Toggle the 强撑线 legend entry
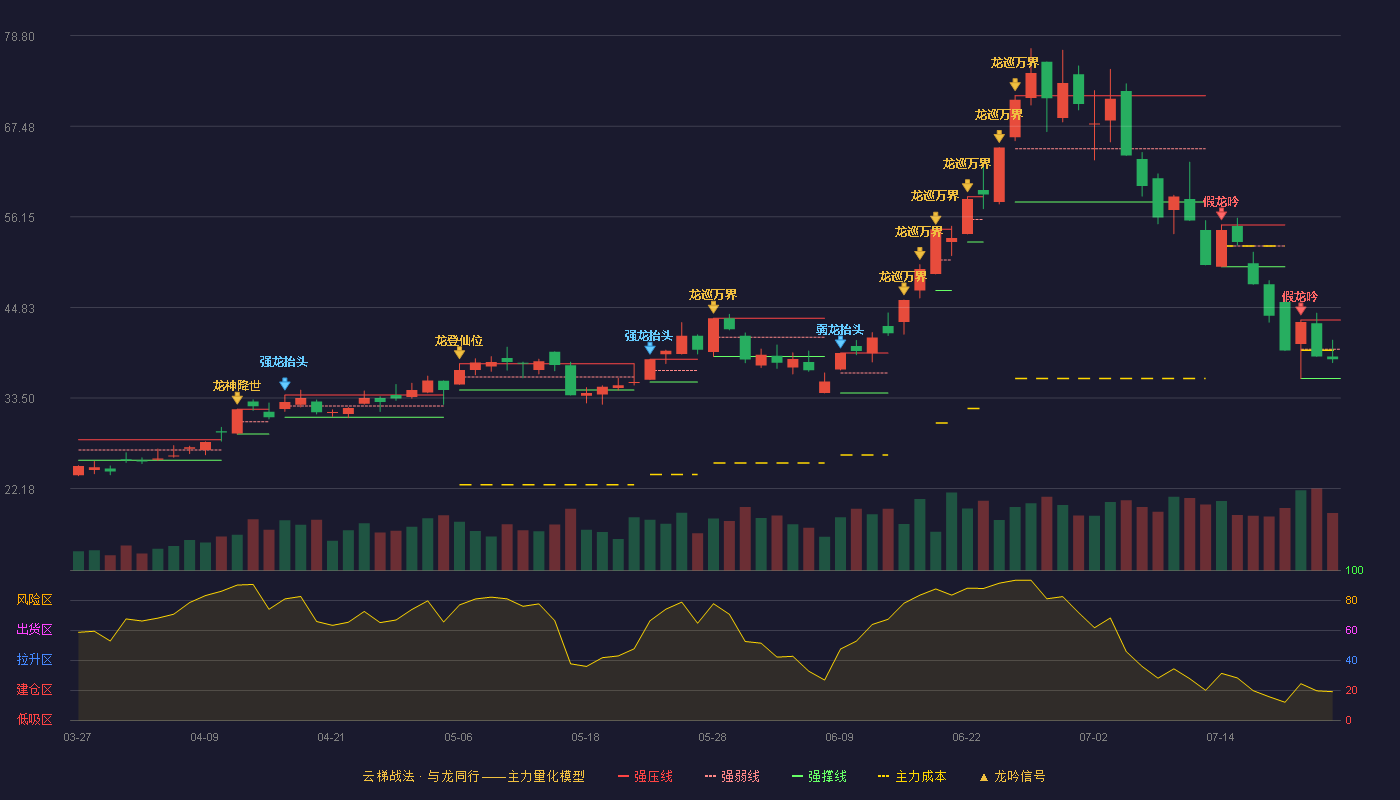The image size is (1400, 800). pos(819,776)
